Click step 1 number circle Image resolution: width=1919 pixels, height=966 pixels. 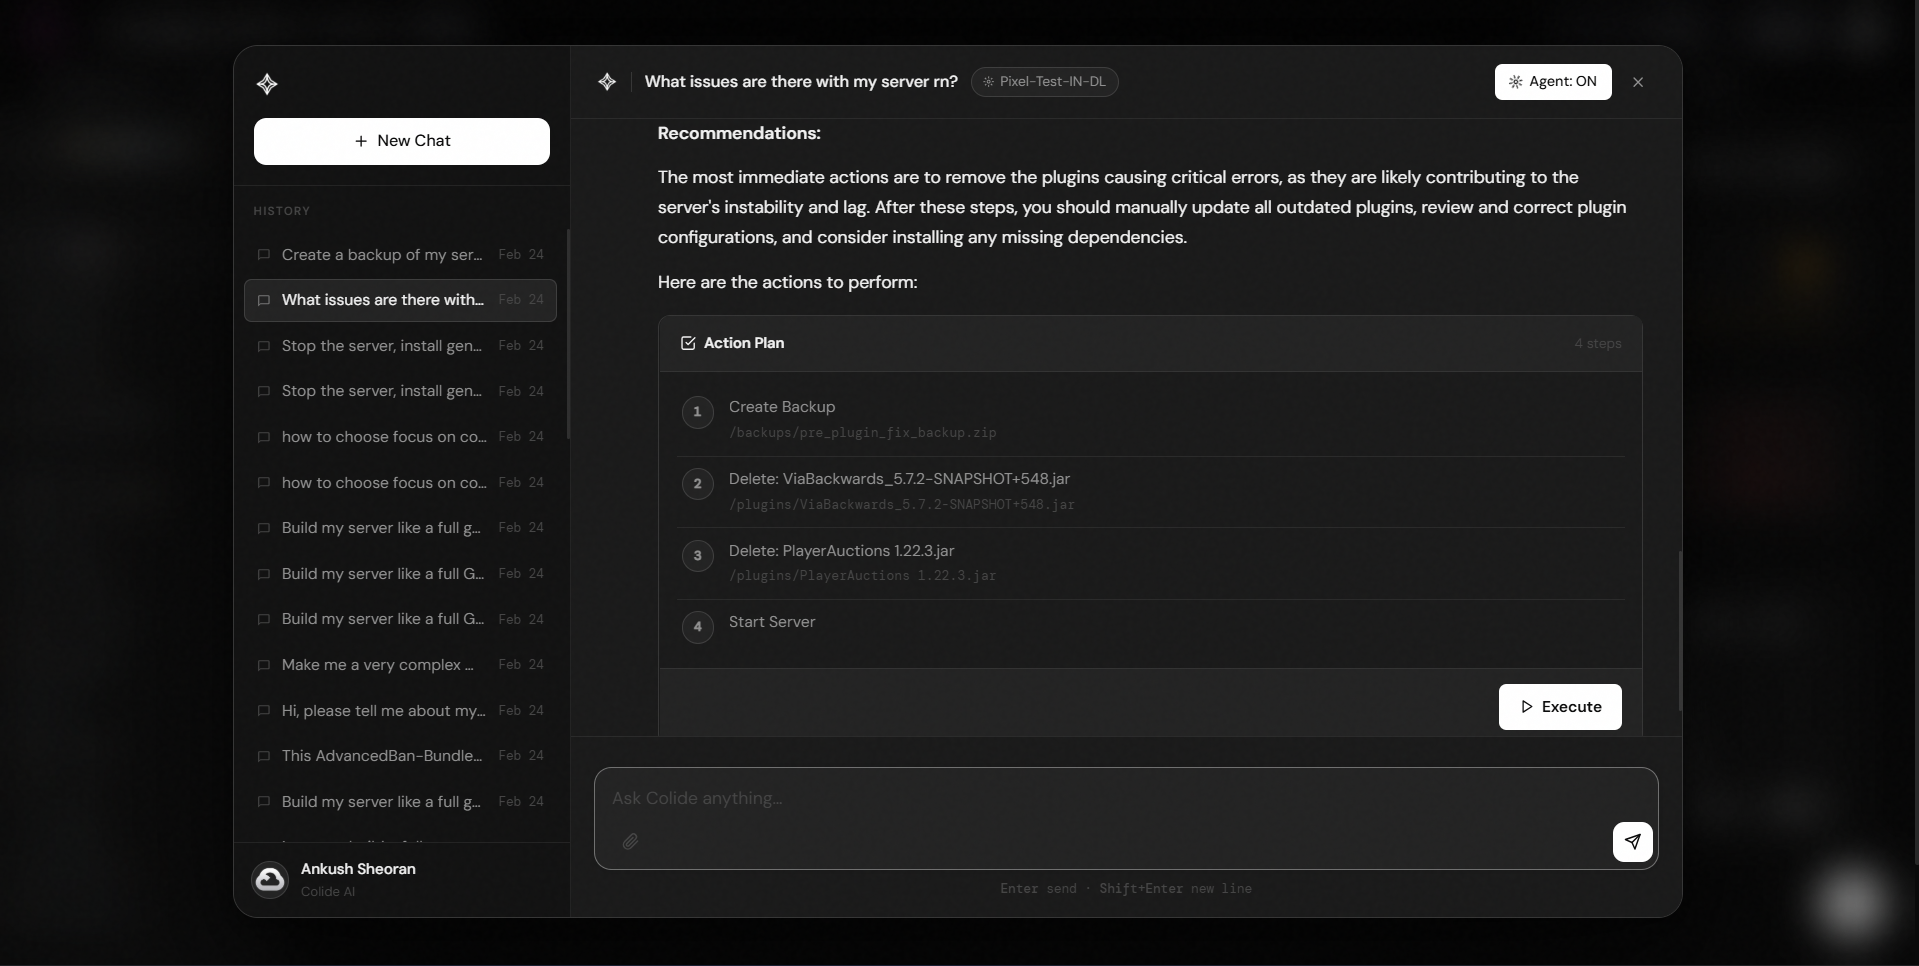[x=697, y=412]
